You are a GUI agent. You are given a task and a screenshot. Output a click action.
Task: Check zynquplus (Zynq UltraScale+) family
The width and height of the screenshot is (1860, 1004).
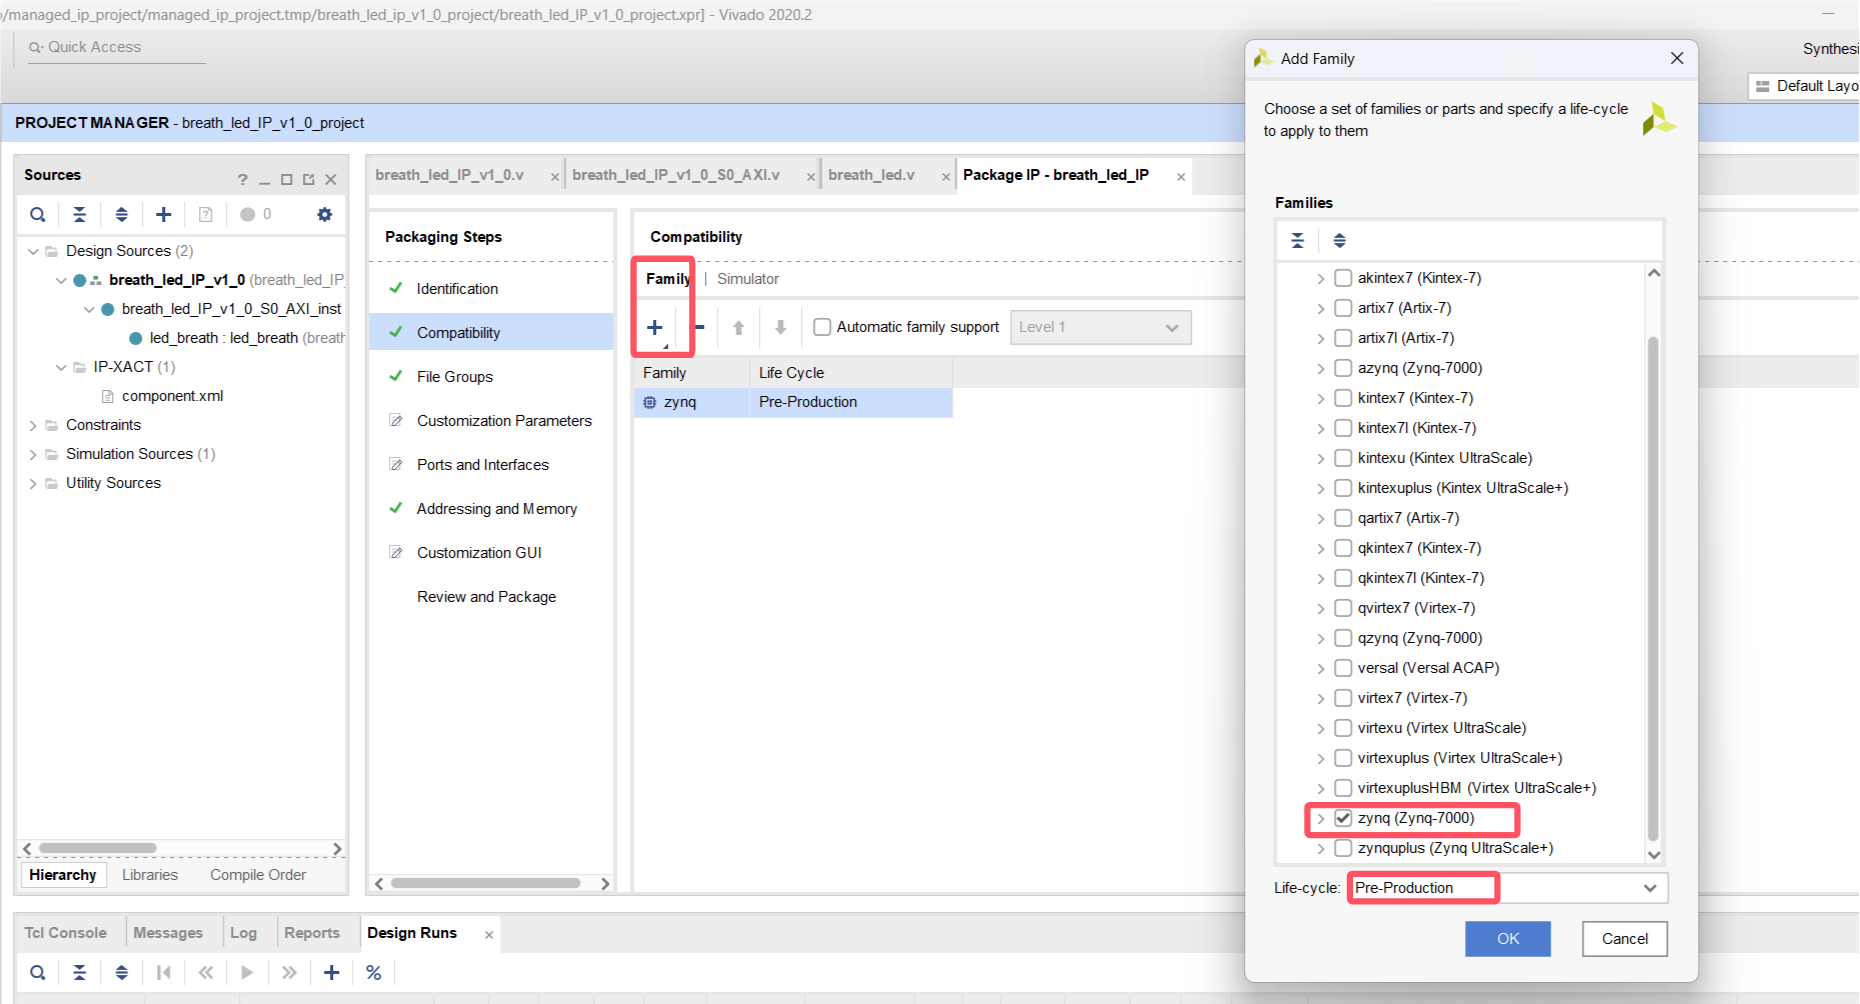click(x=1343, y=848)
